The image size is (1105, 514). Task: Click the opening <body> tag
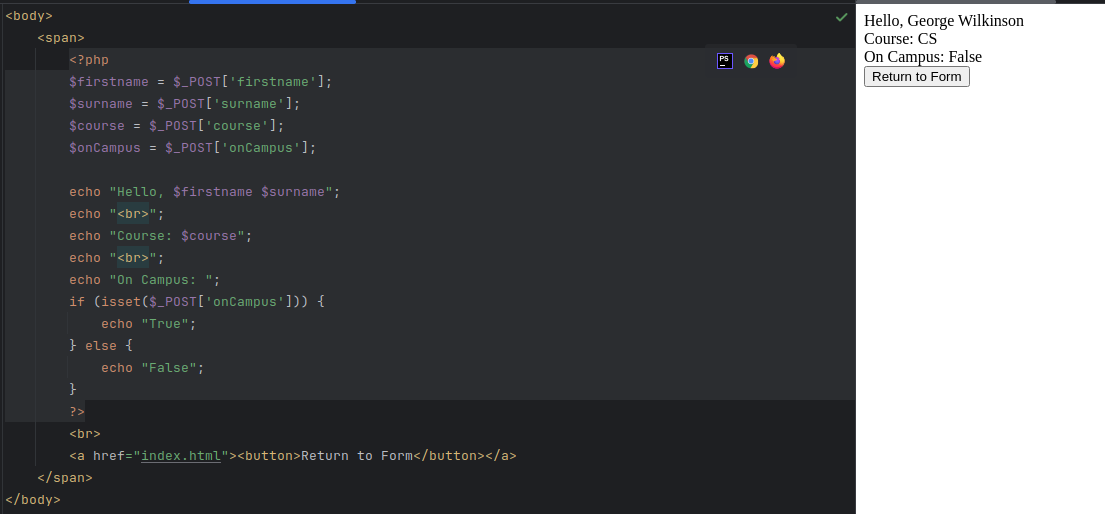(x=29, y=16)
